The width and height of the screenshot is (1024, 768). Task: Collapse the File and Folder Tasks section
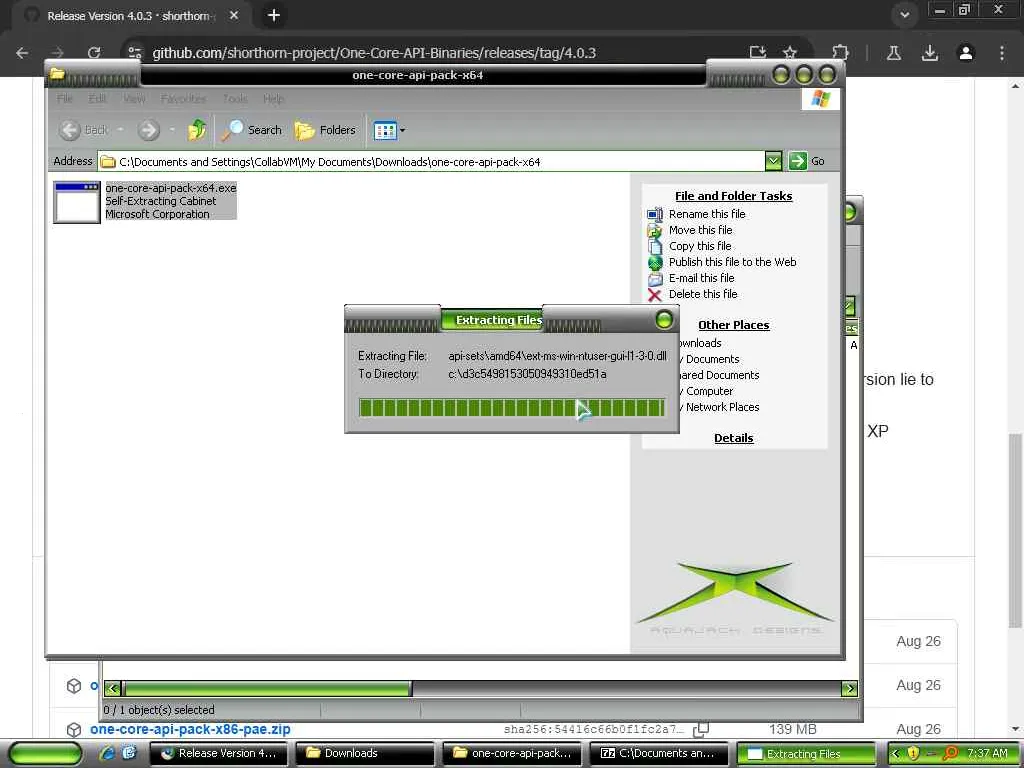click(x=733, y=196)
